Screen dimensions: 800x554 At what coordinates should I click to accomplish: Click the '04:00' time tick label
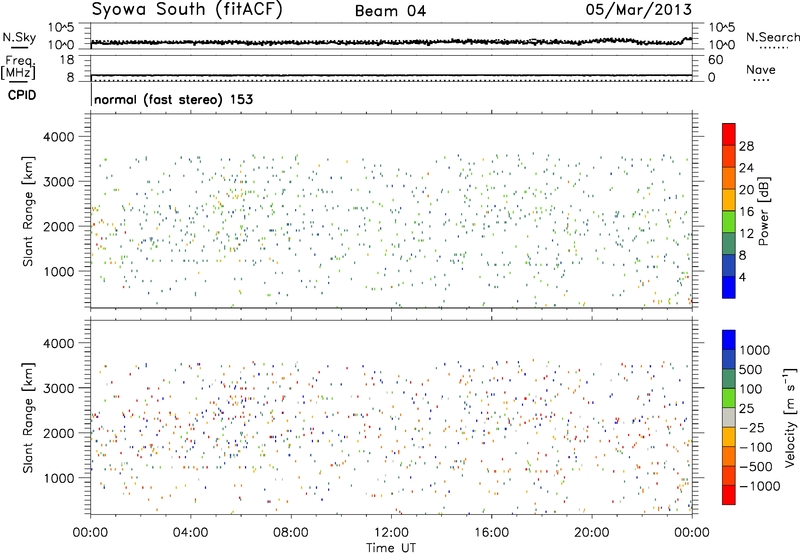(x=190, y=533)
